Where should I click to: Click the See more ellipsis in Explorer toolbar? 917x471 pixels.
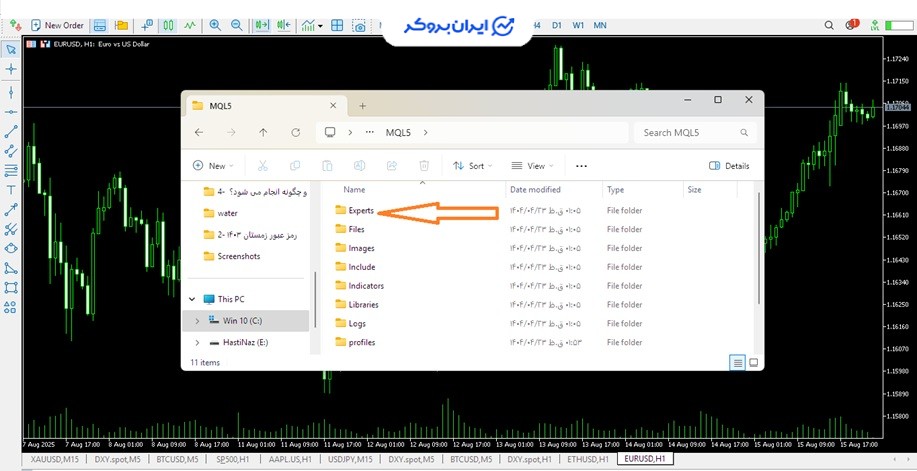pos(581,166)
